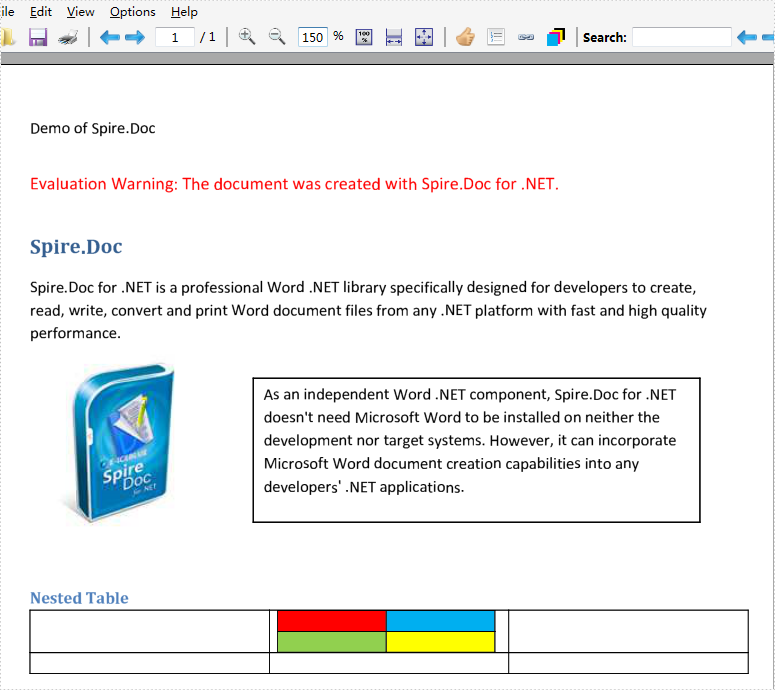This screenshot has height=690, width=775.
Task: Click the 'Demo of Spire.Doc' header text
Action: pyautogui.click(x=93, y=129)
